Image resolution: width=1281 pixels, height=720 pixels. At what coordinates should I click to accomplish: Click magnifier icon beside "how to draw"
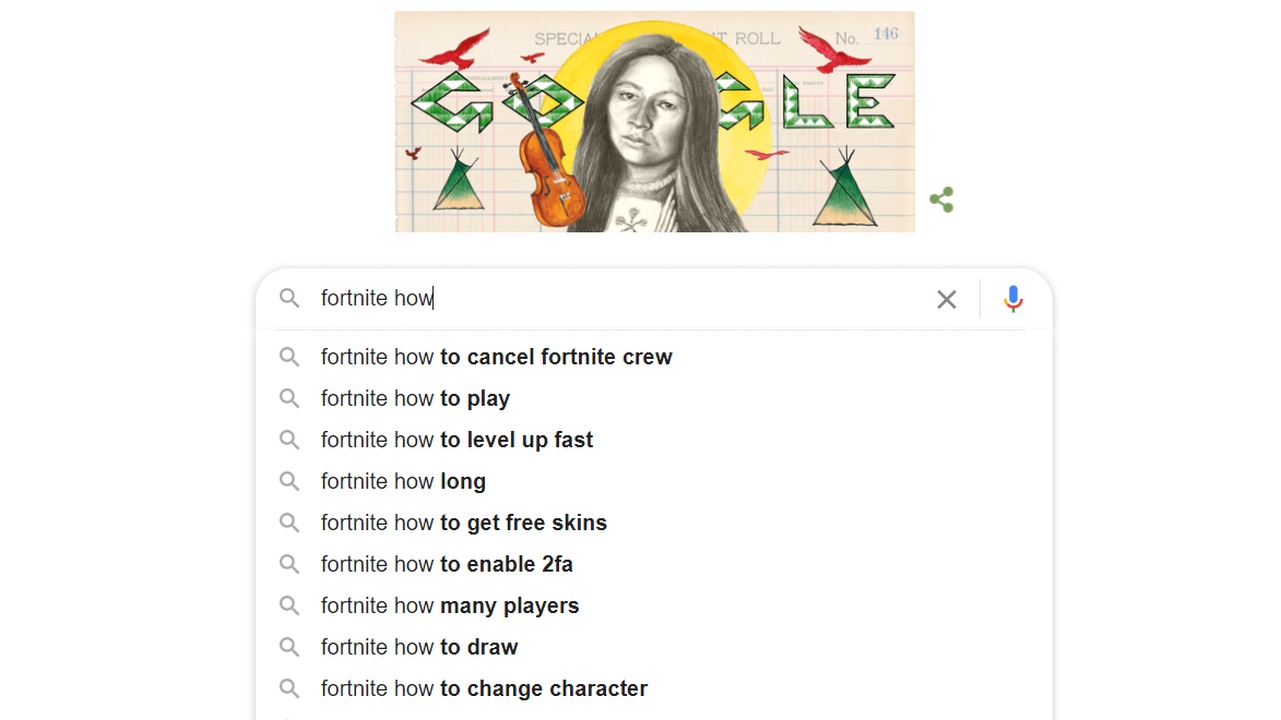[x=290, y=647]
